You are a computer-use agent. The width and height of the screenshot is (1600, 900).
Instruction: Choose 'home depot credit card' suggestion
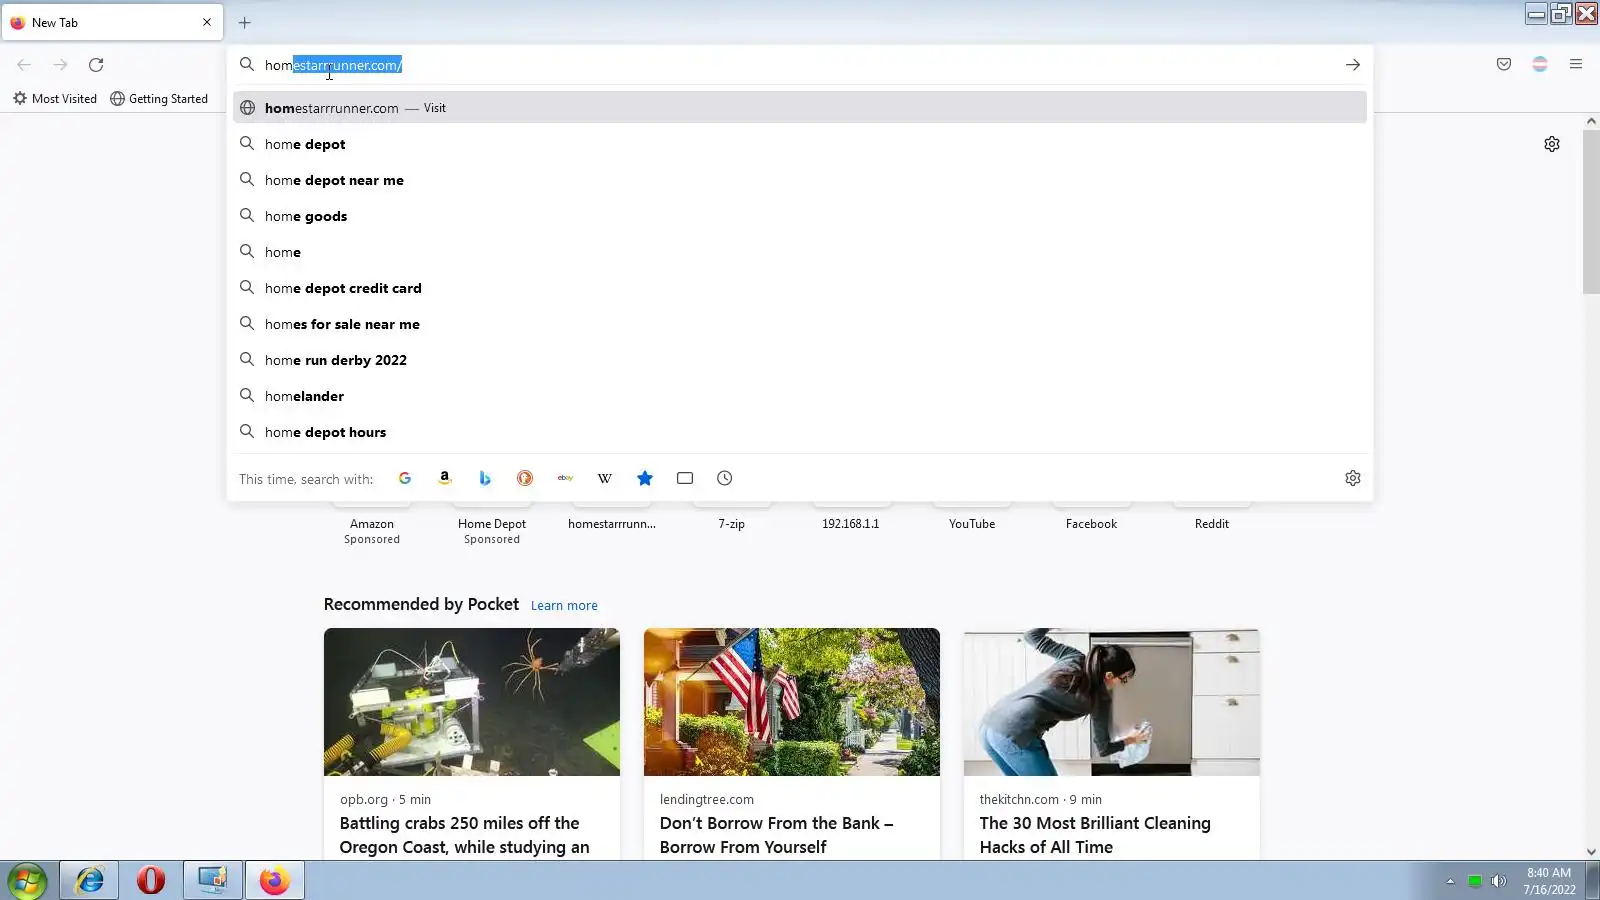click(800, 288)
